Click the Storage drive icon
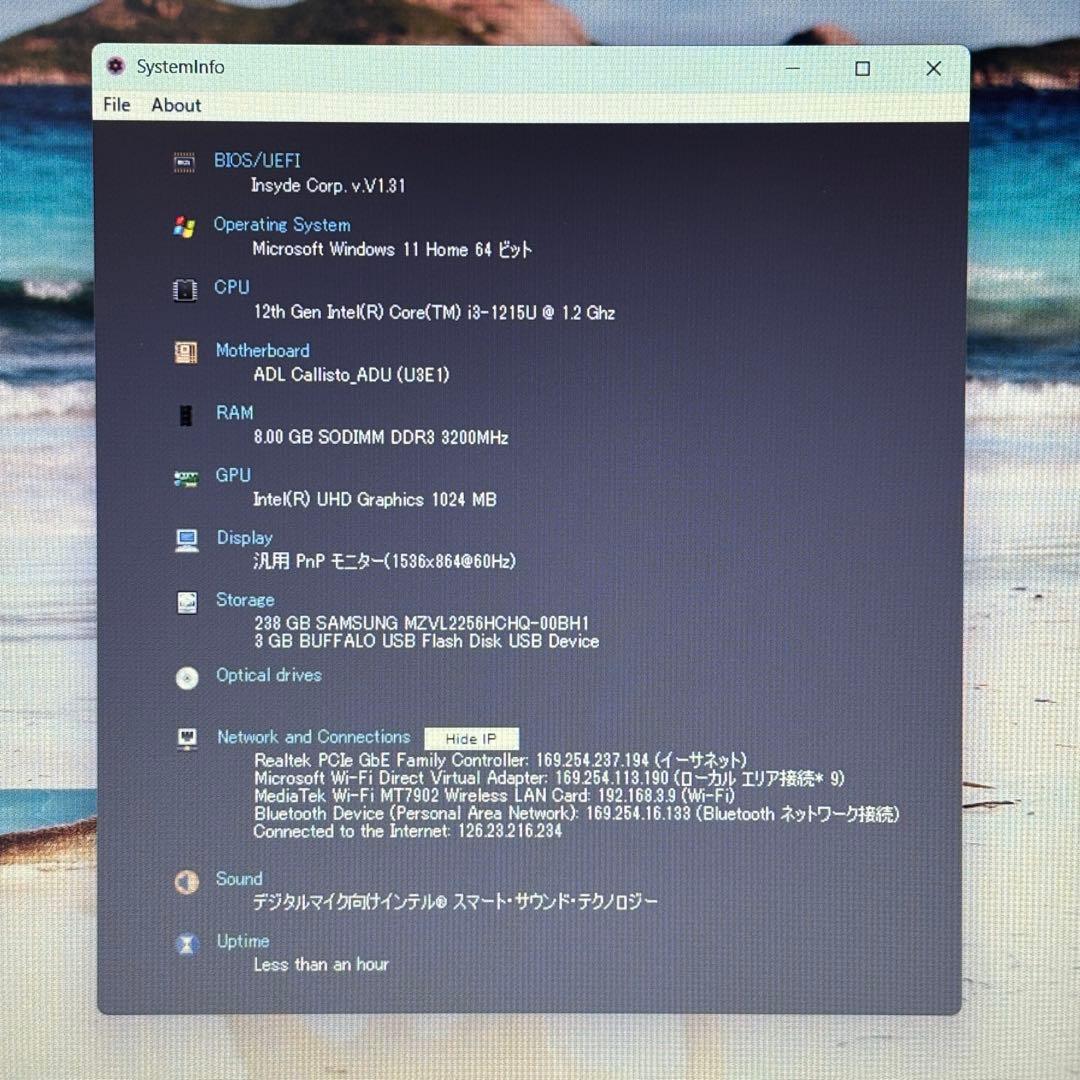 [186, 601]
